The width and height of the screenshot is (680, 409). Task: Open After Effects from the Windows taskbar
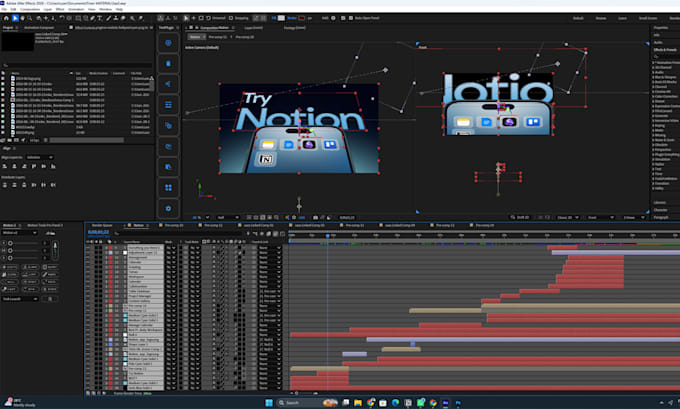(x=445, y=403)
